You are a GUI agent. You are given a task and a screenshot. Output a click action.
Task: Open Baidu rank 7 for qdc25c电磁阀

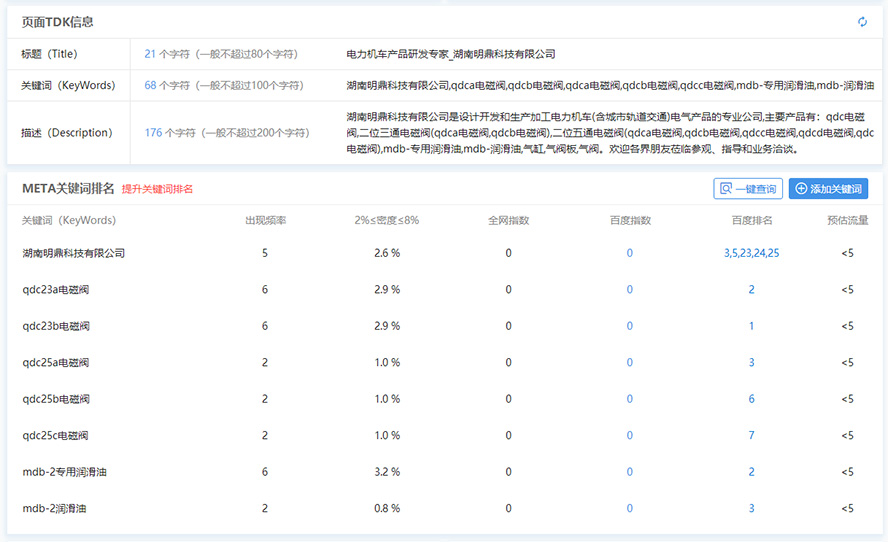752,436
